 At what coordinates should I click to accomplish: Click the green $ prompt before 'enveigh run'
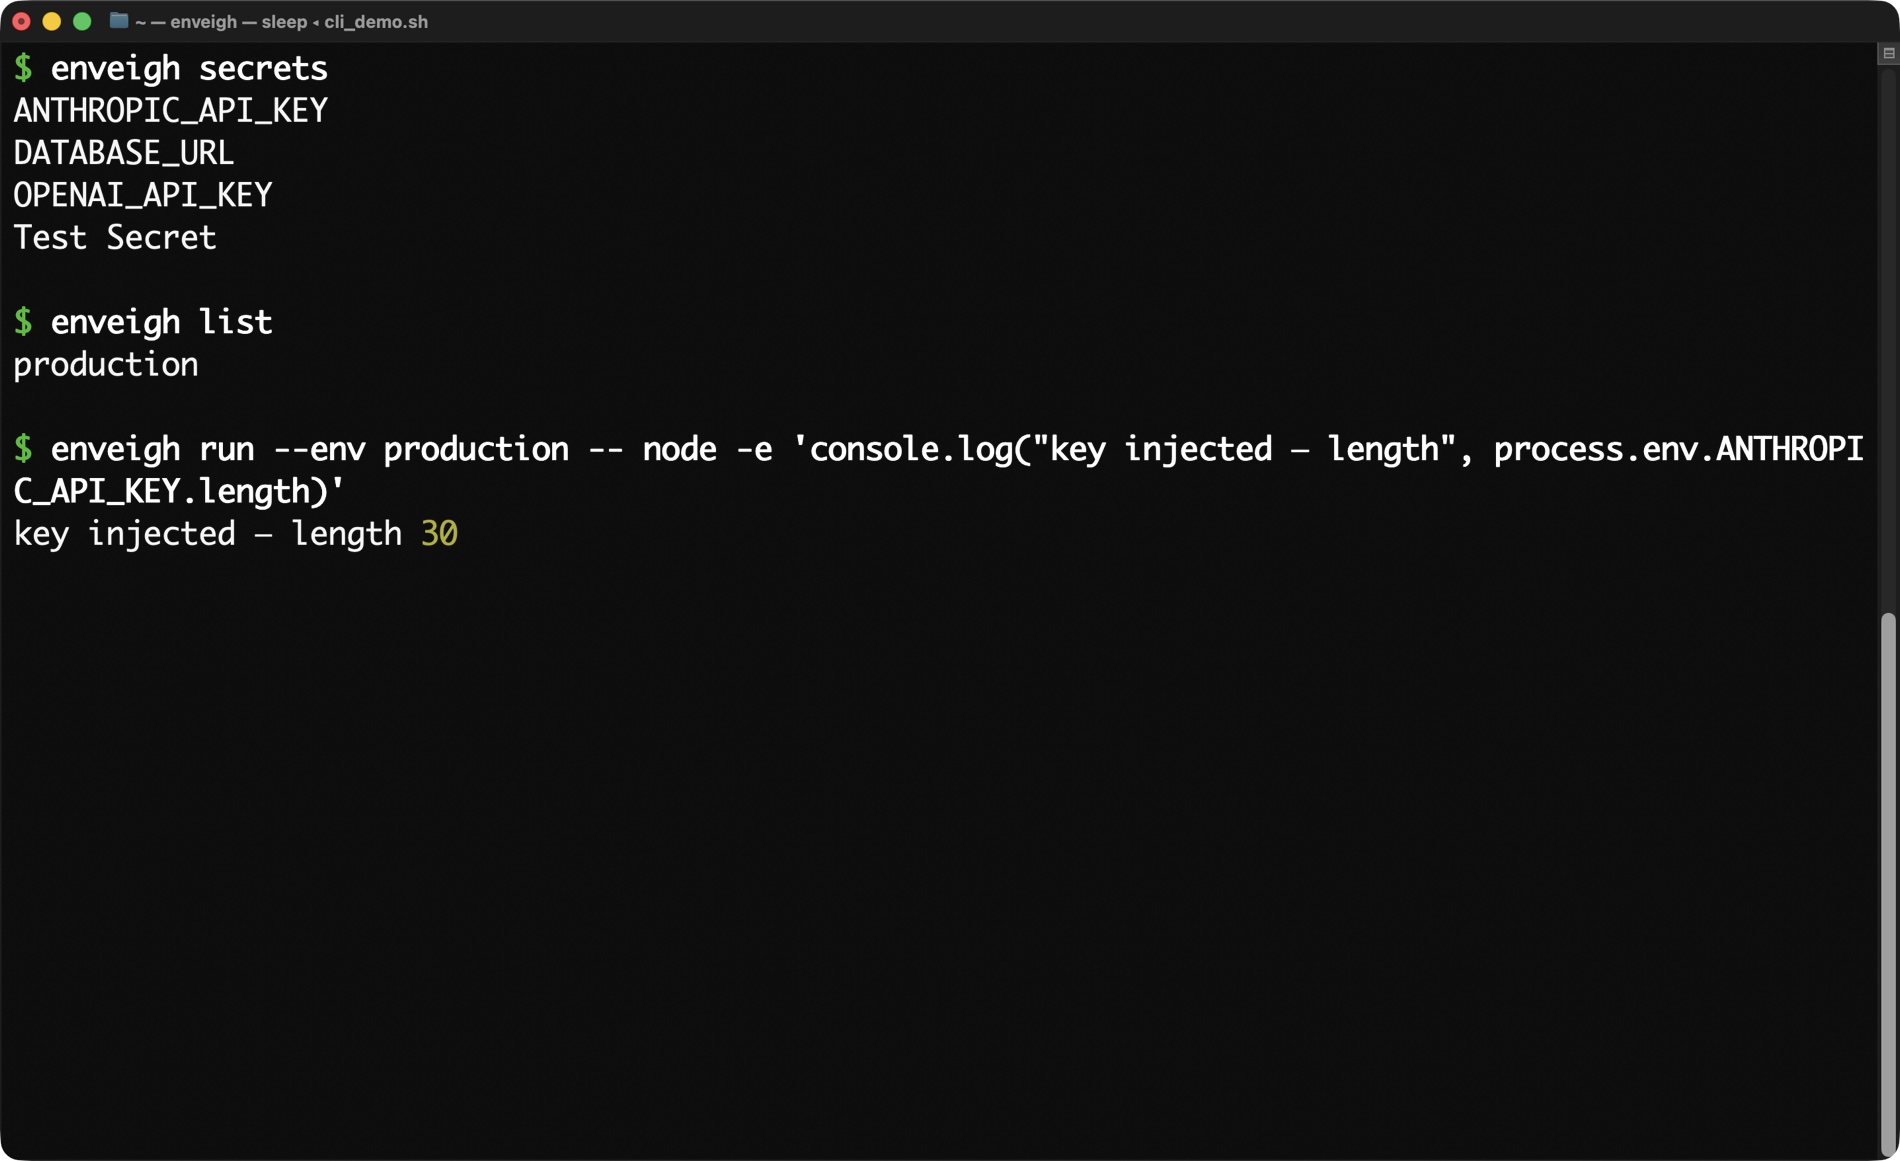[23, 449]
